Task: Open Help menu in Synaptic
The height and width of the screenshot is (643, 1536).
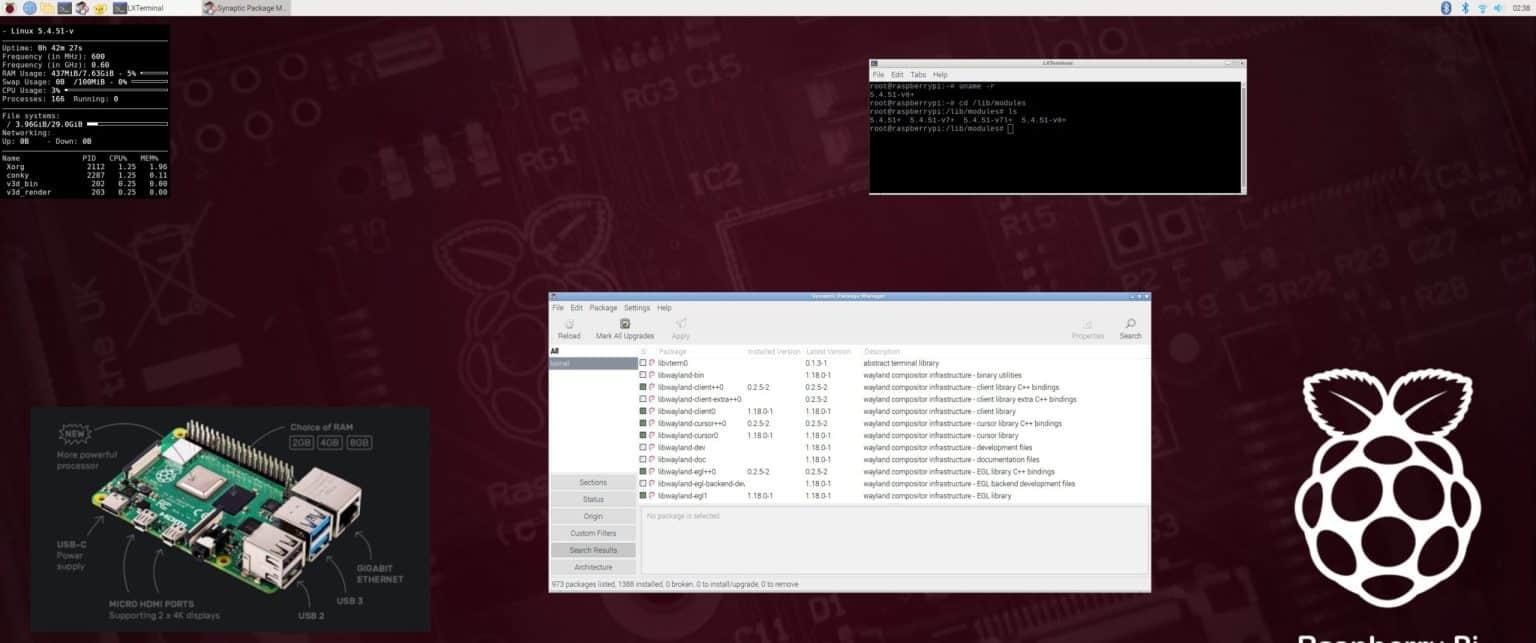Action: (664, 308)
